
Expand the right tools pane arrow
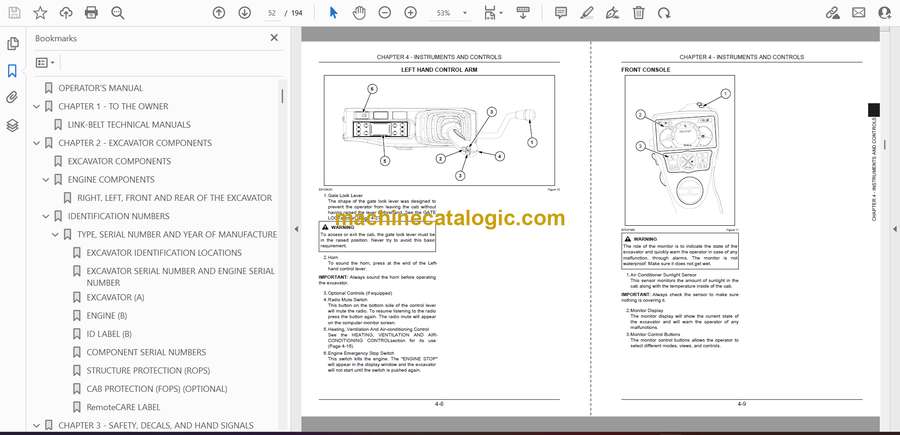(x=894, y=229)
